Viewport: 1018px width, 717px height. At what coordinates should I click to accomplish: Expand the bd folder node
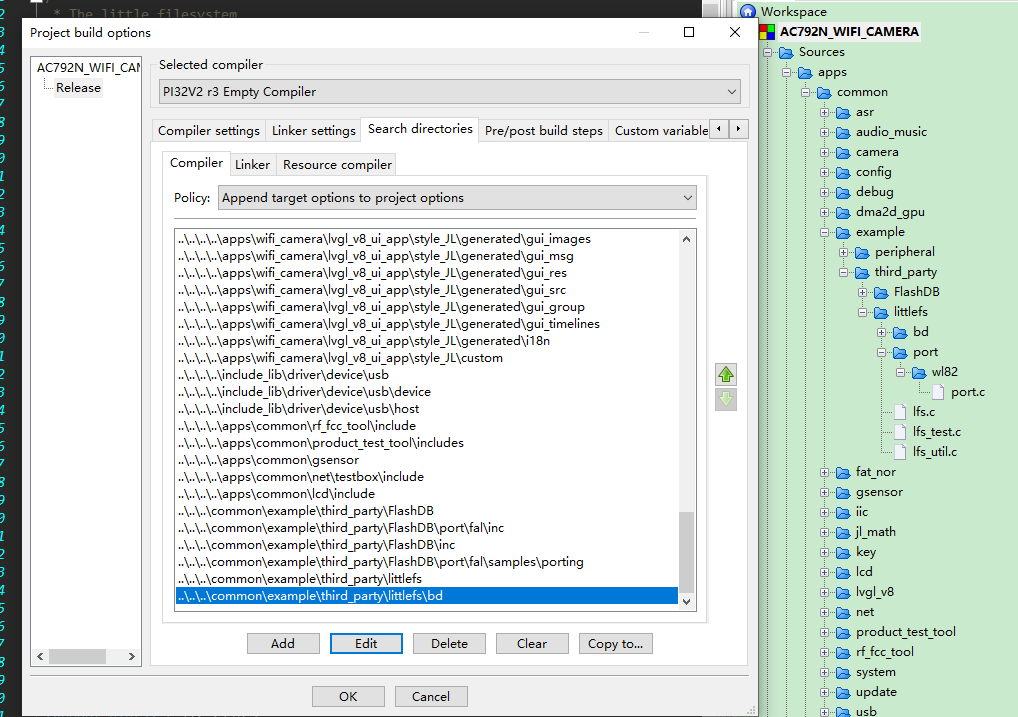881,333
